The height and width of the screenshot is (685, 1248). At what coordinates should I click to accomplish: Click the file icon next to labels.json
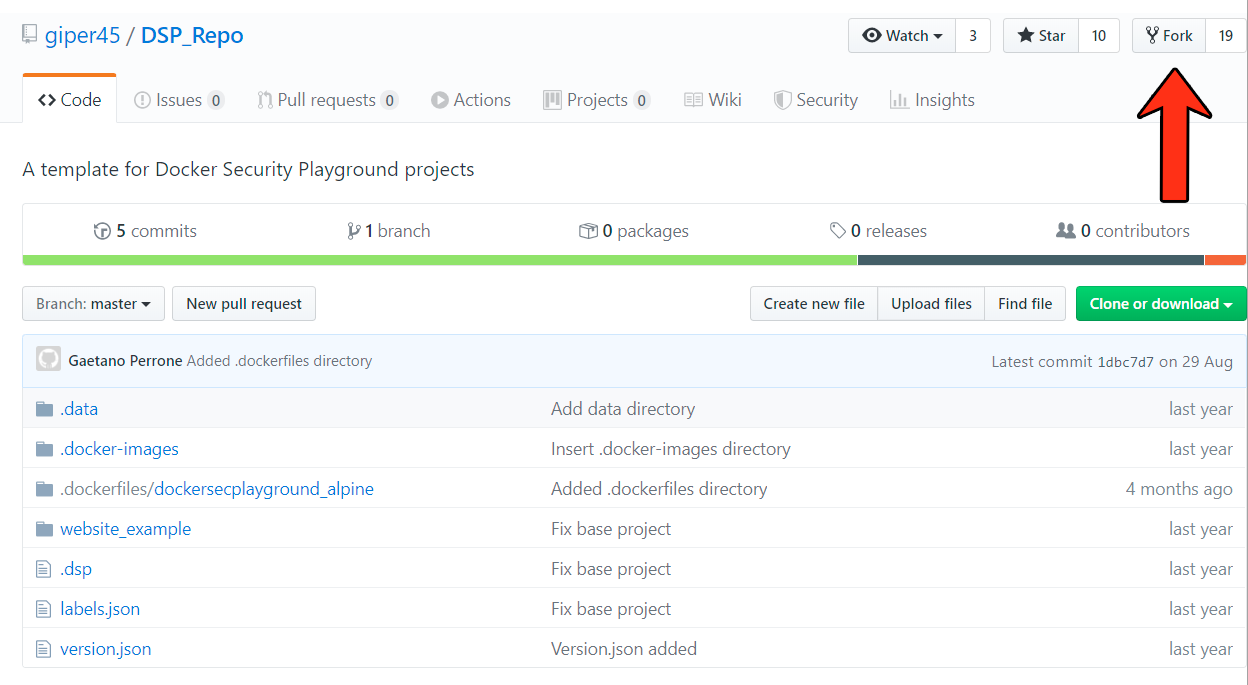pyautogui.click(x=43, y=609)
